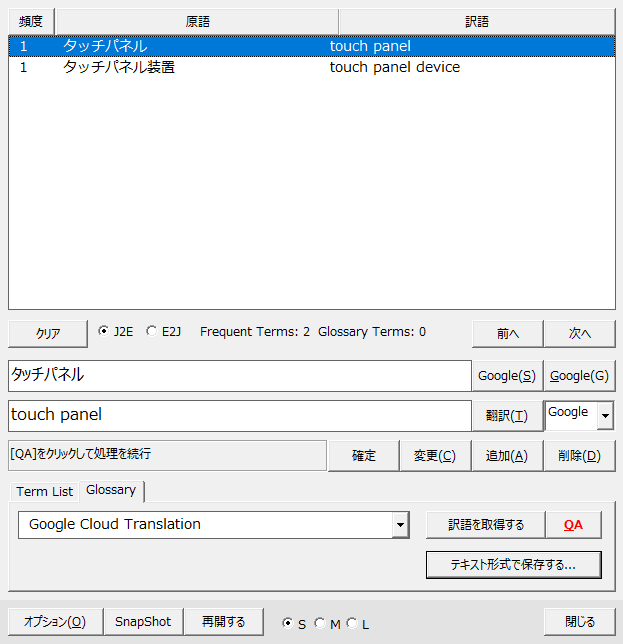Screen dimensions: 623x644
Task: Click テキスト形式で保存する button
Action: [x=513, y=564]
